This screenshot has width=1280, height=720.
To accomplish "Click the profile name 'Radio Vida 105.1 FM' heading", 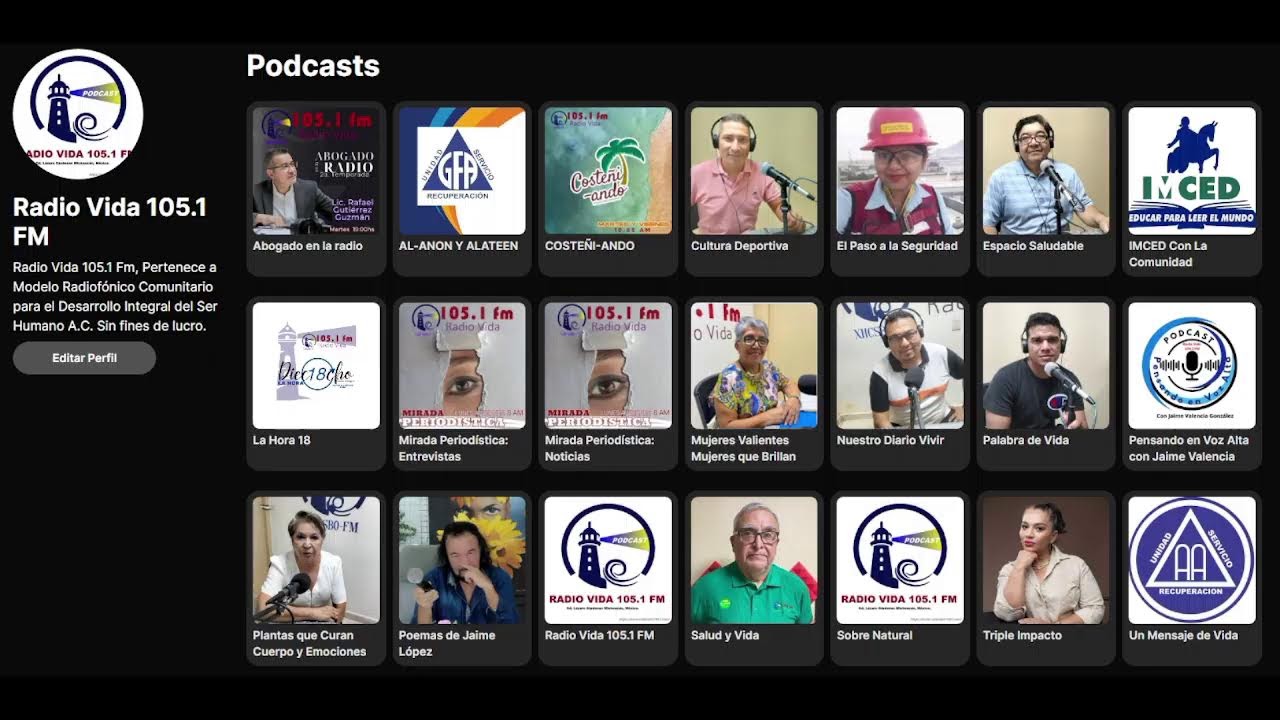I will pos(110,221).
